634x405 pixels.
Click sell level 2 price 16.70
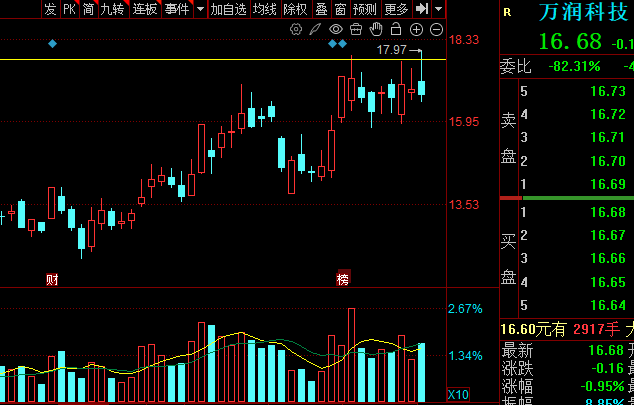pos(608,161)
